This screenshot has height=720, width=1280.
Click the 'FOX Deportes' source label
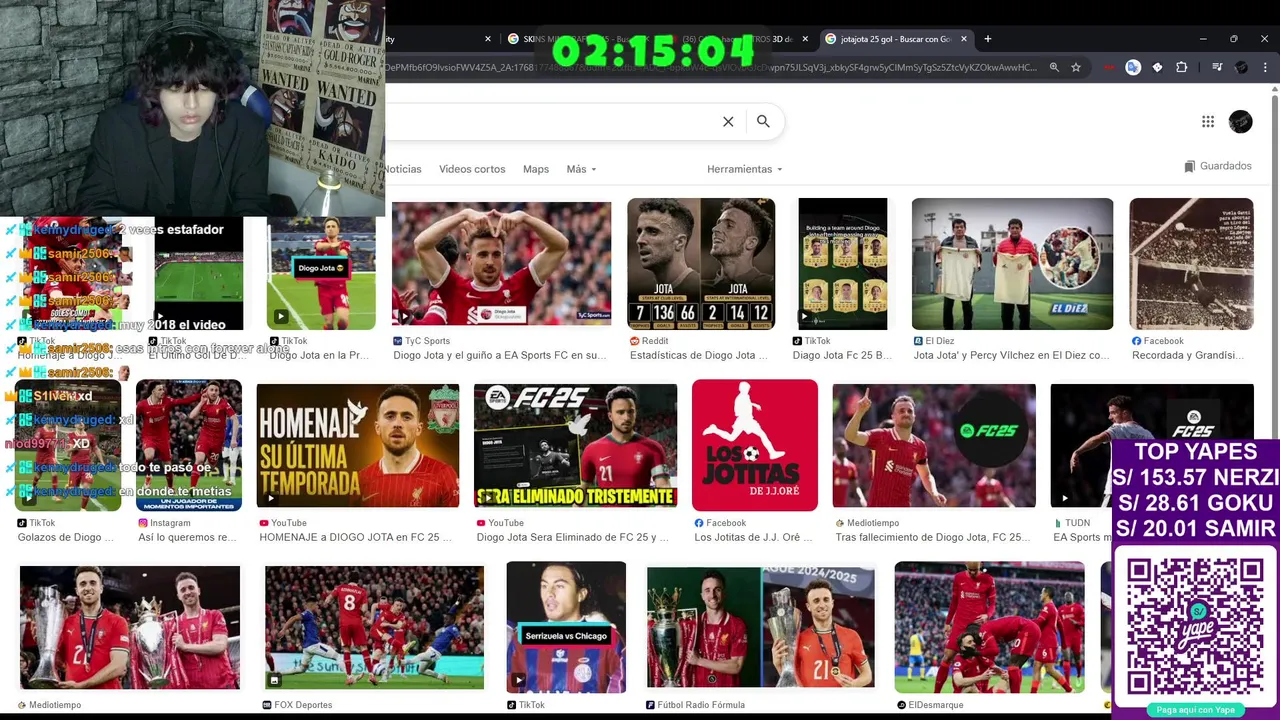(x=303, y=705)
